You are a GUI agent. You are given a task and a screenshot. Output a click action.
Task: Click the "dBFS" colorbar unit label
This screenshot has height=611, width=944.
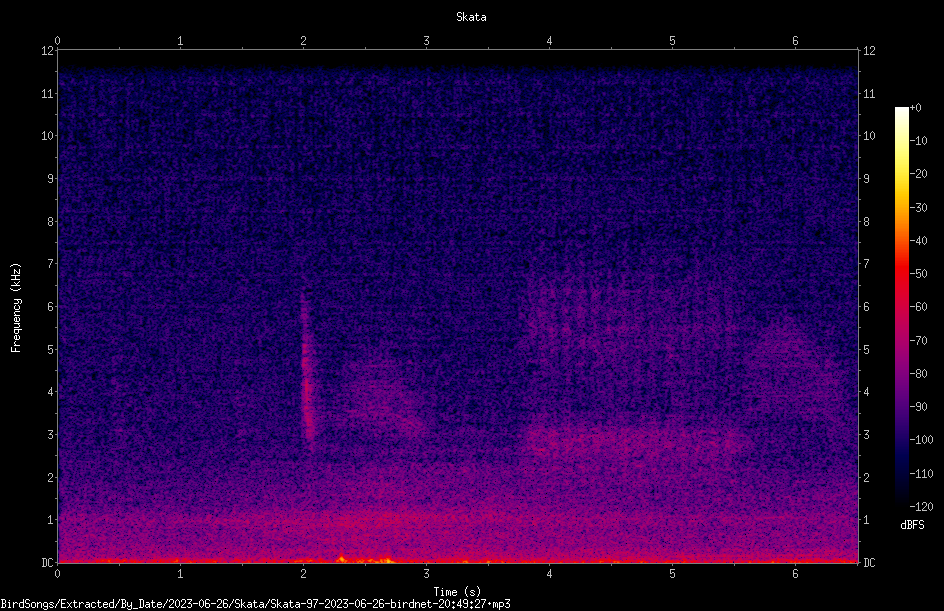coord(912,525)
